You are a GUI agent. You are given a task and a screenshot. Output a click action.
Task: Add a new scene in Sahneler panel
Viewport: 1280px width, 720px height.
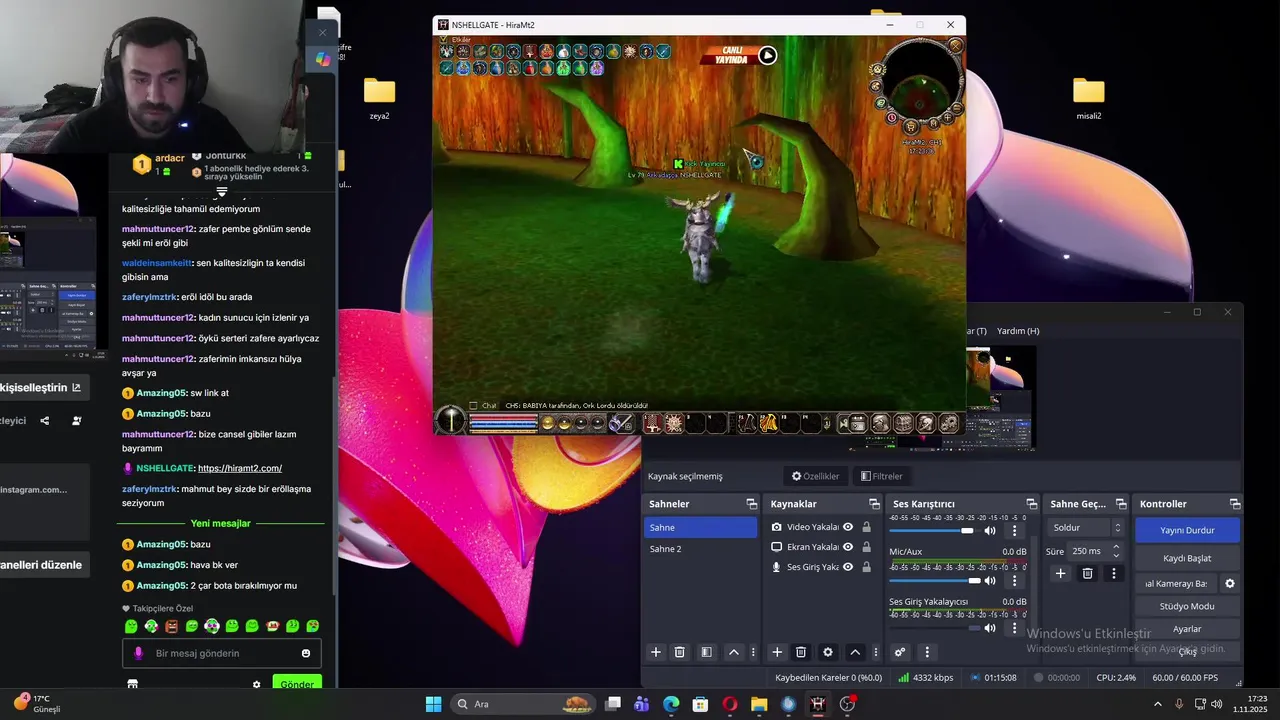click(x=656, y=652)
